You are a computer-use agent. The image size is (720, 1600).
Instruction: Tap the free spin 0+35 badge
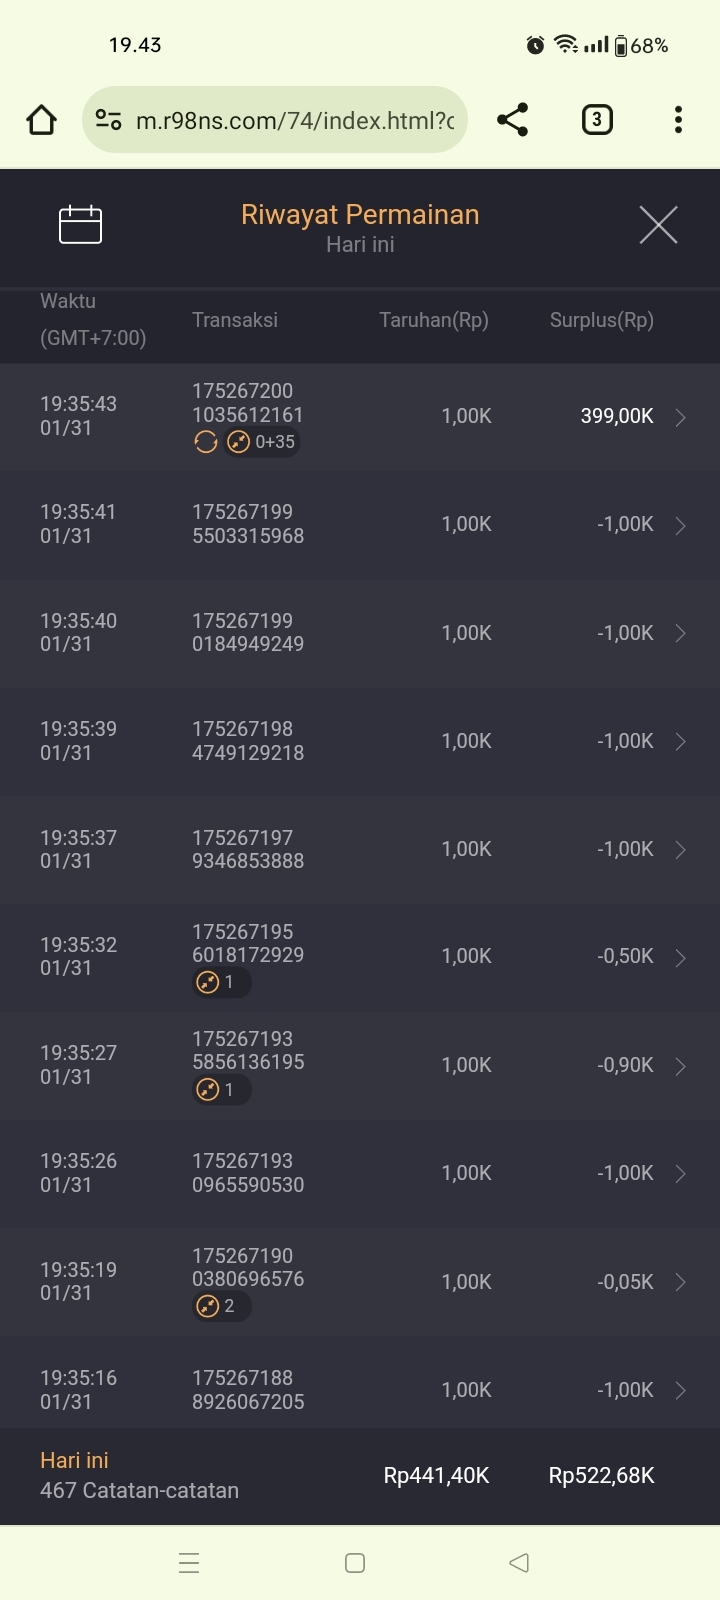(262, 442)
